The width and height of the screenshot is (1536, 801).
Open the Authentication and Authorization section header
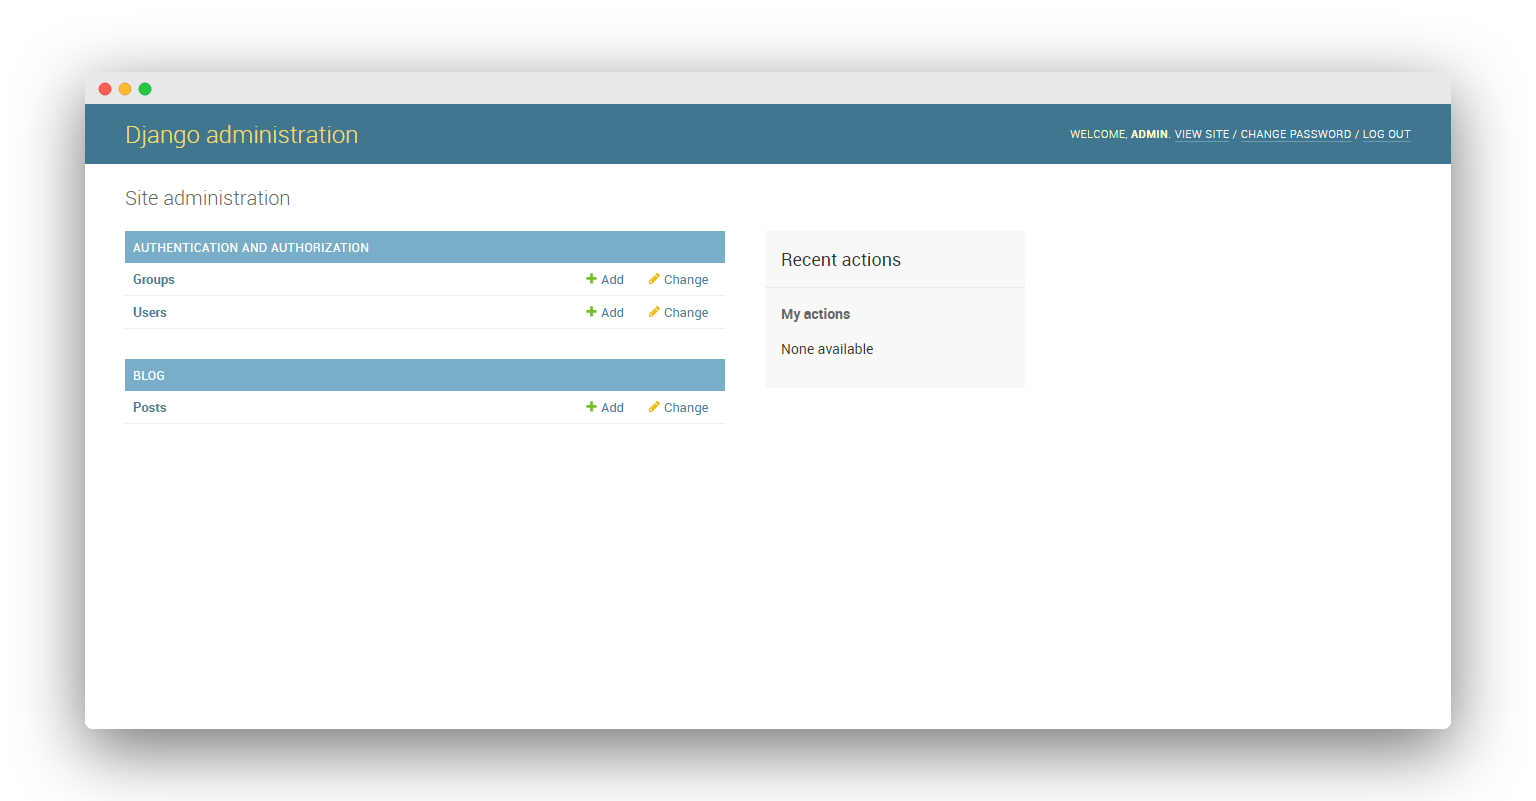click(x=251, y=248)
